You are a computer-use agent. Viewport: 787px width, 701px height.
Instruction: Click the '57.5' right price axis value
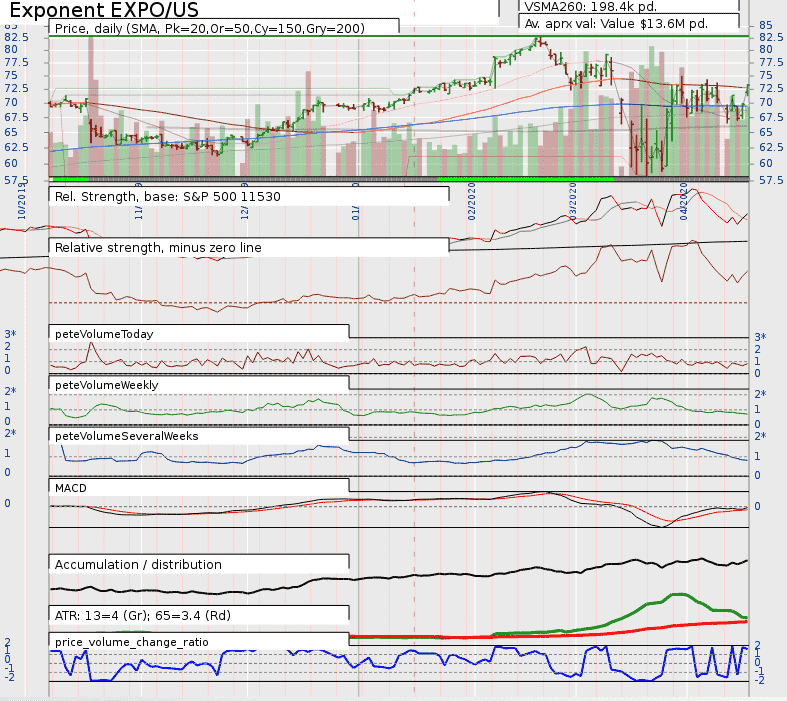[771, 180]
